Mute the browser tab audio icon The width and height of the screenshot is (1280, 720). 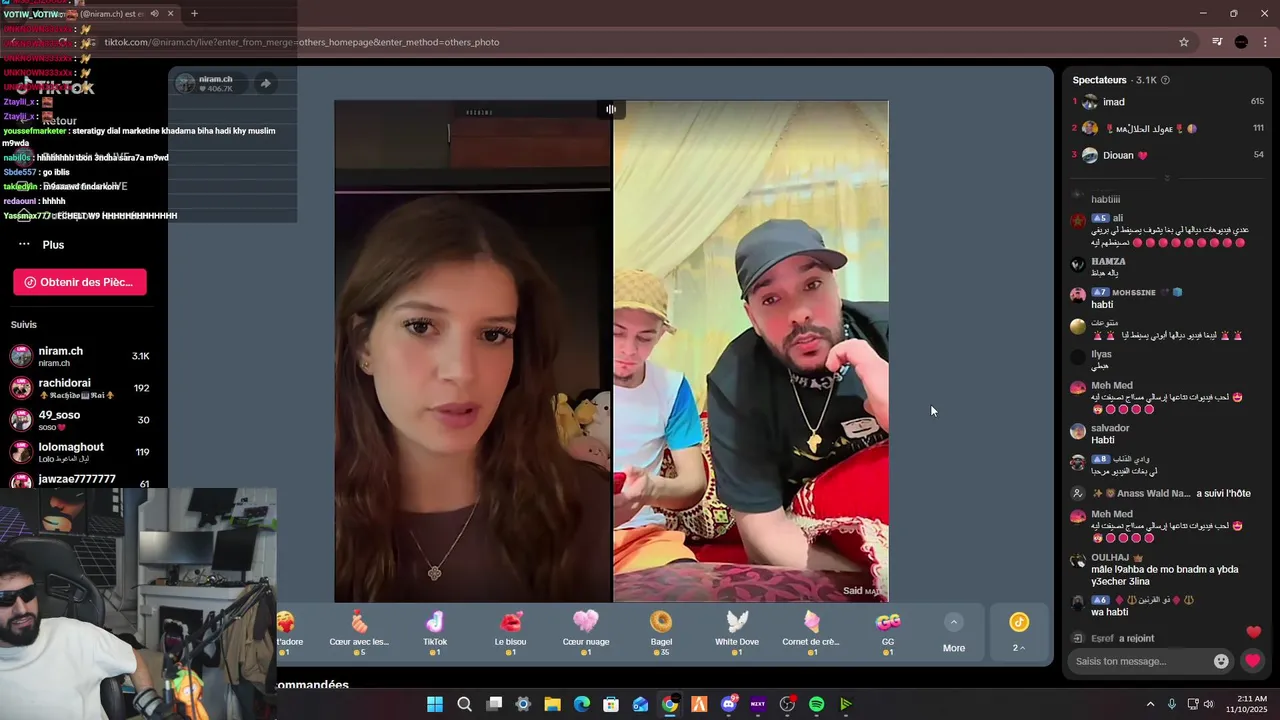[x=154, y=14]
